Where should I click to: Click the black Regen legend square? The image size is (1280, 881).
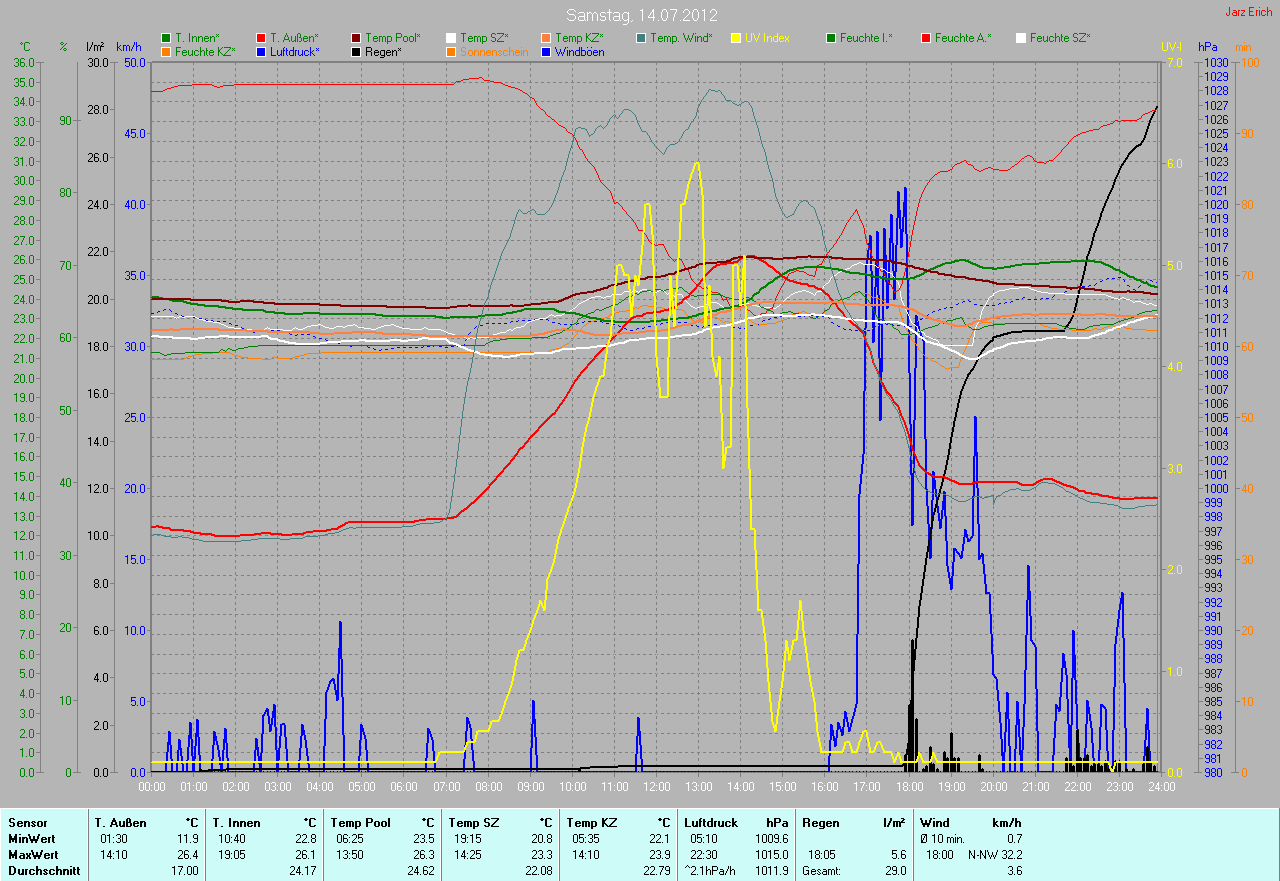click(x=356, y=51)
